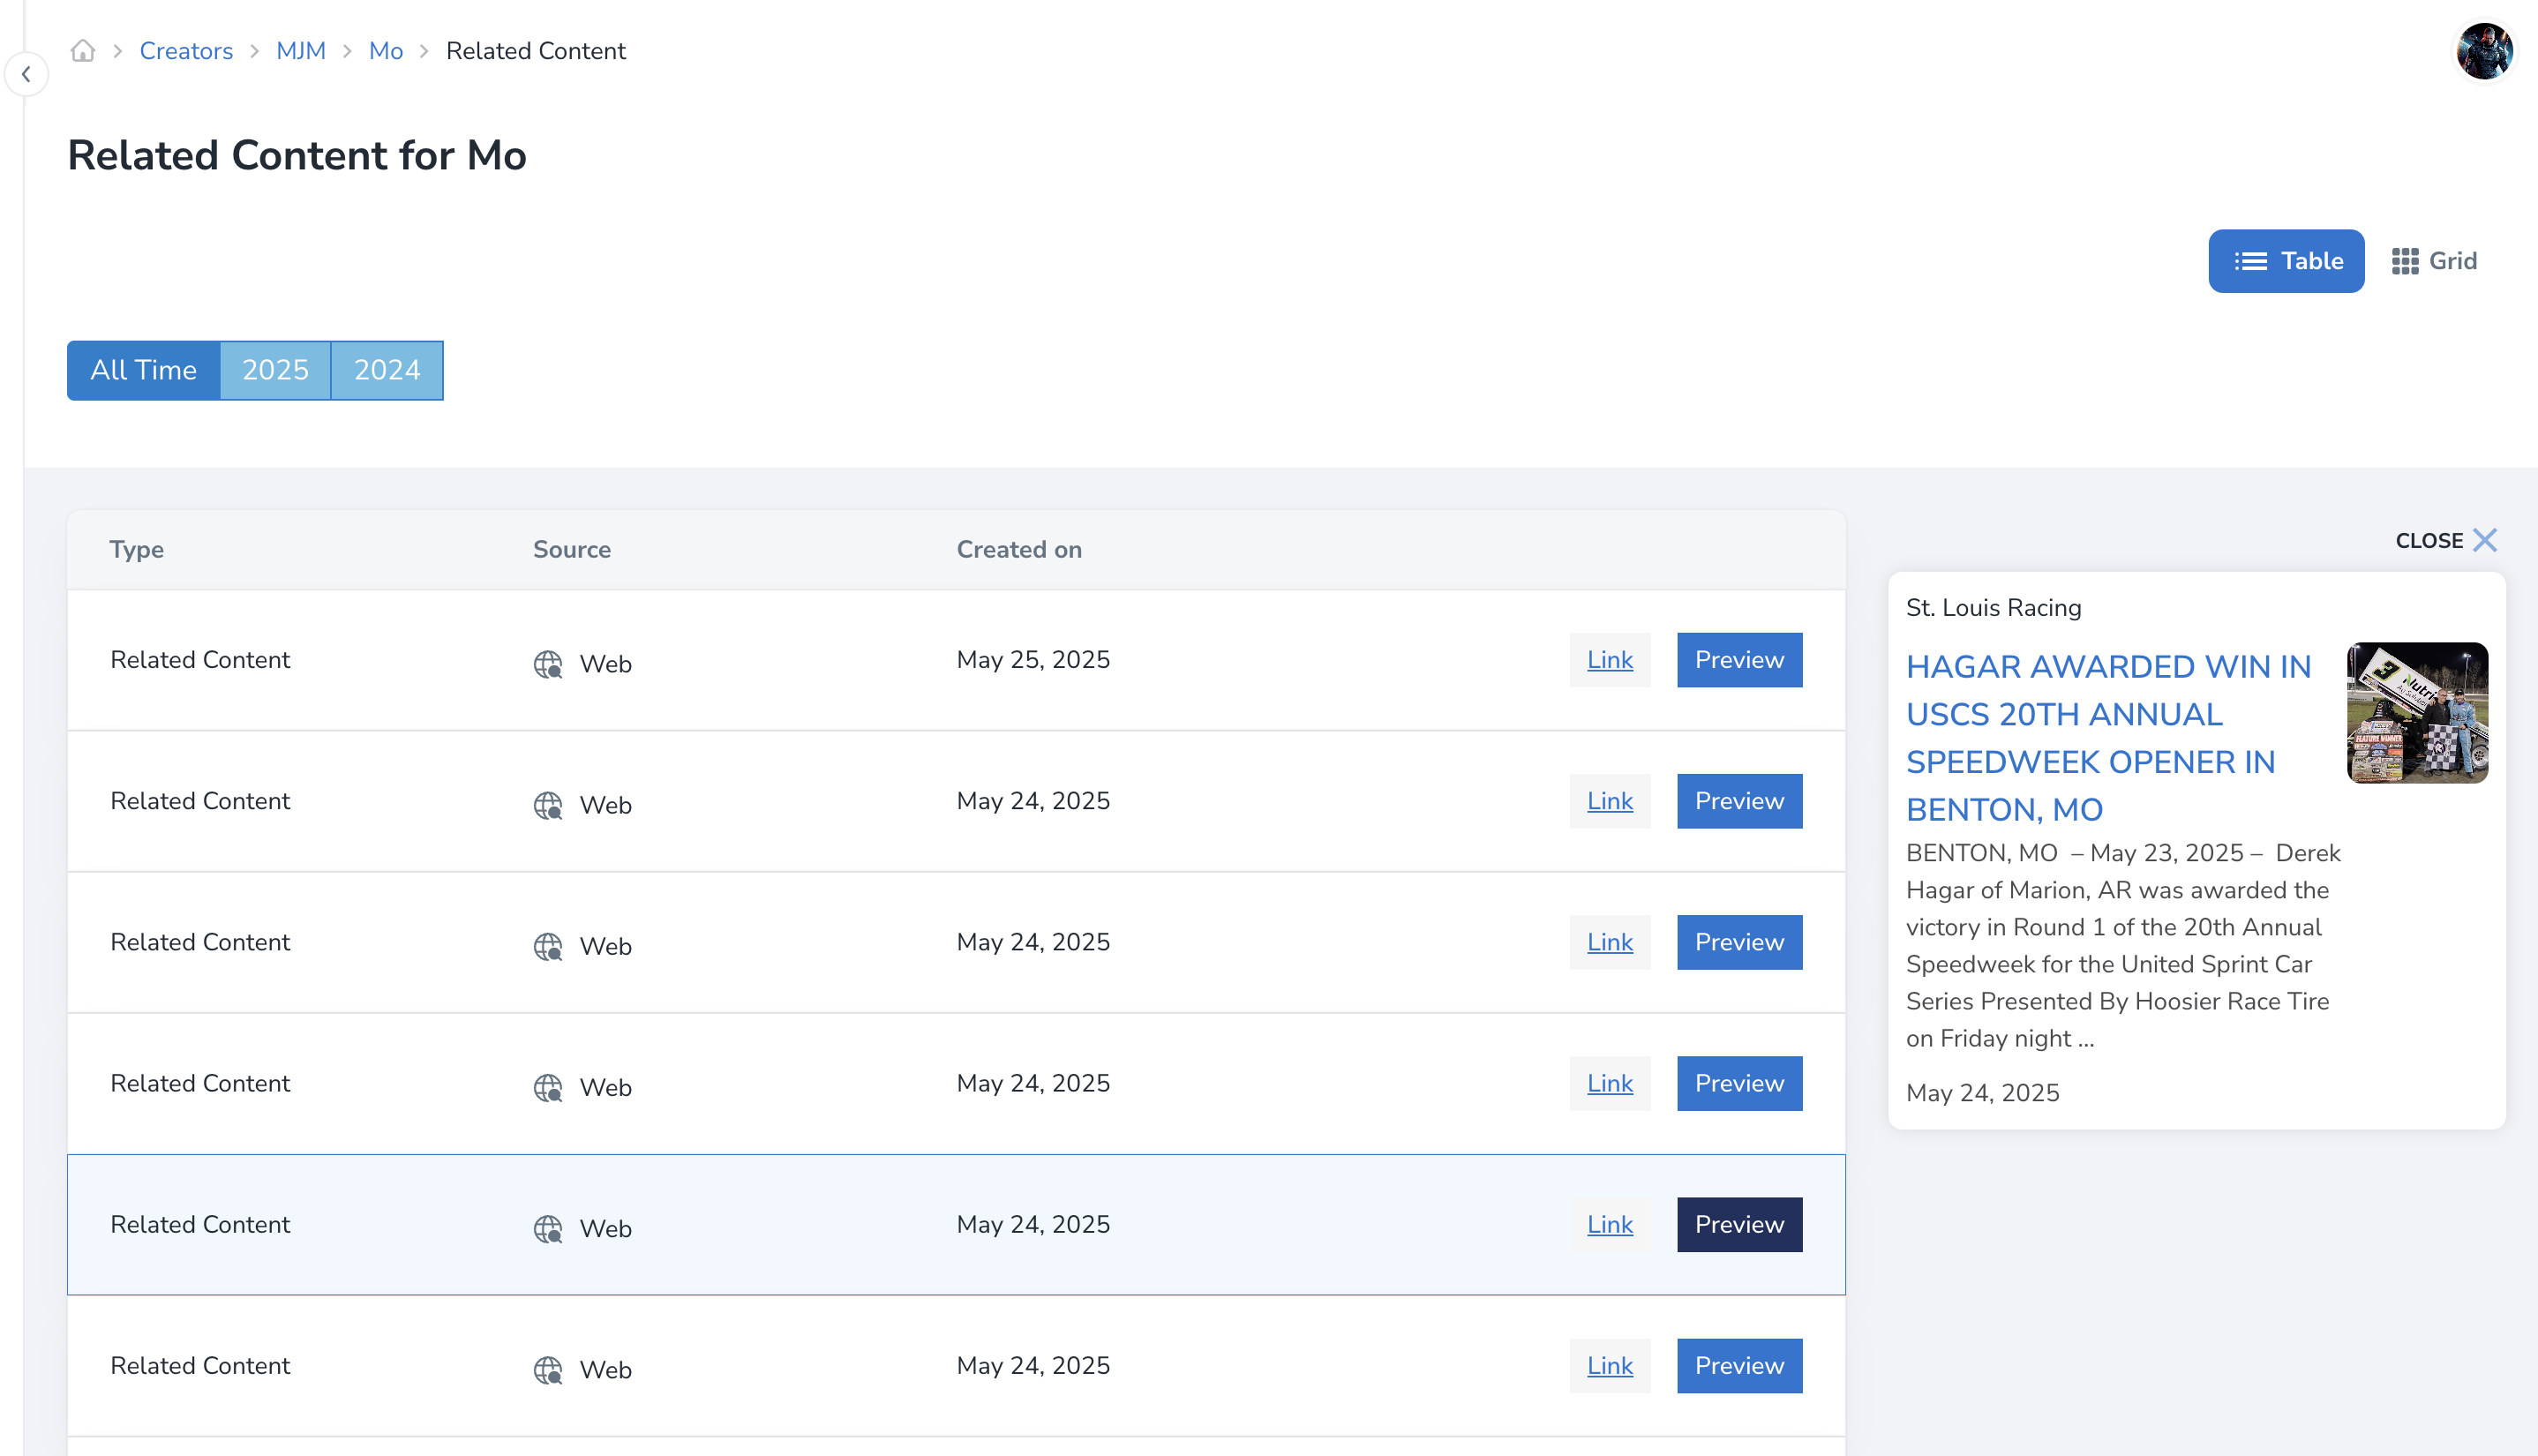Click the sprint car article thumbnail
The image size is (2538, 1456).
click(2417, 712)
